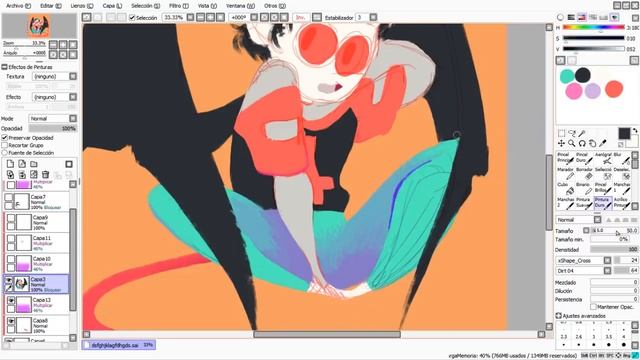Open the rotation angle dropdown
The height and width of the screenshot is (360, 640).
tap(254, 18)
